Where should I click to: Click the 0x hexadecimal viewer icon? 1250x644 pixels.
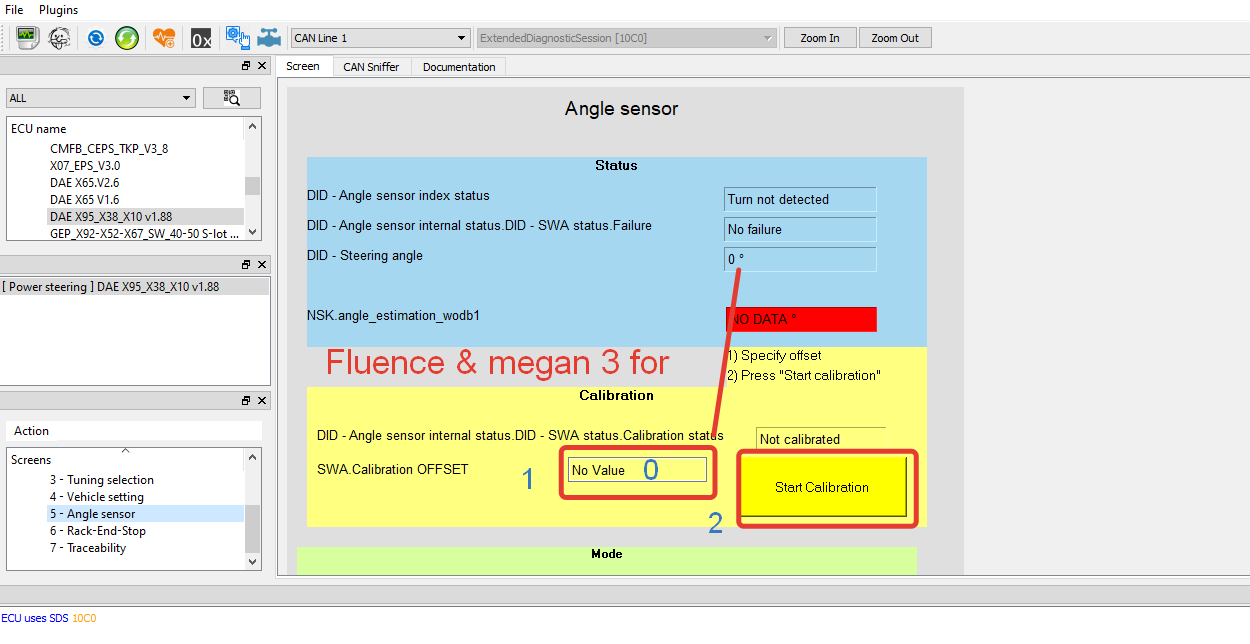(x=201, y=37)
